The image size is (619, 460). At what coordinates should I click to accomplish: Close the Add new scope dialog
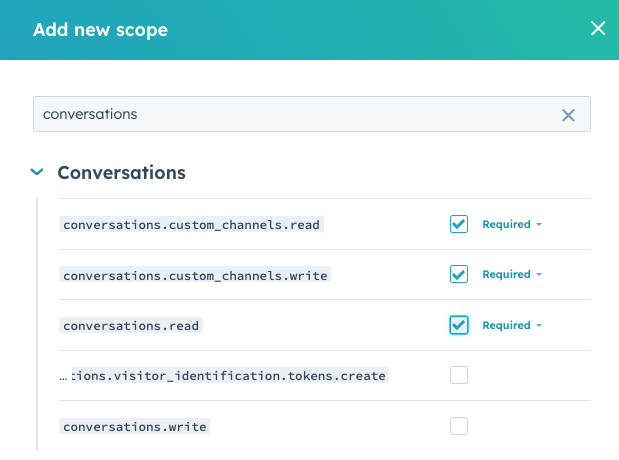coord(598,28)
